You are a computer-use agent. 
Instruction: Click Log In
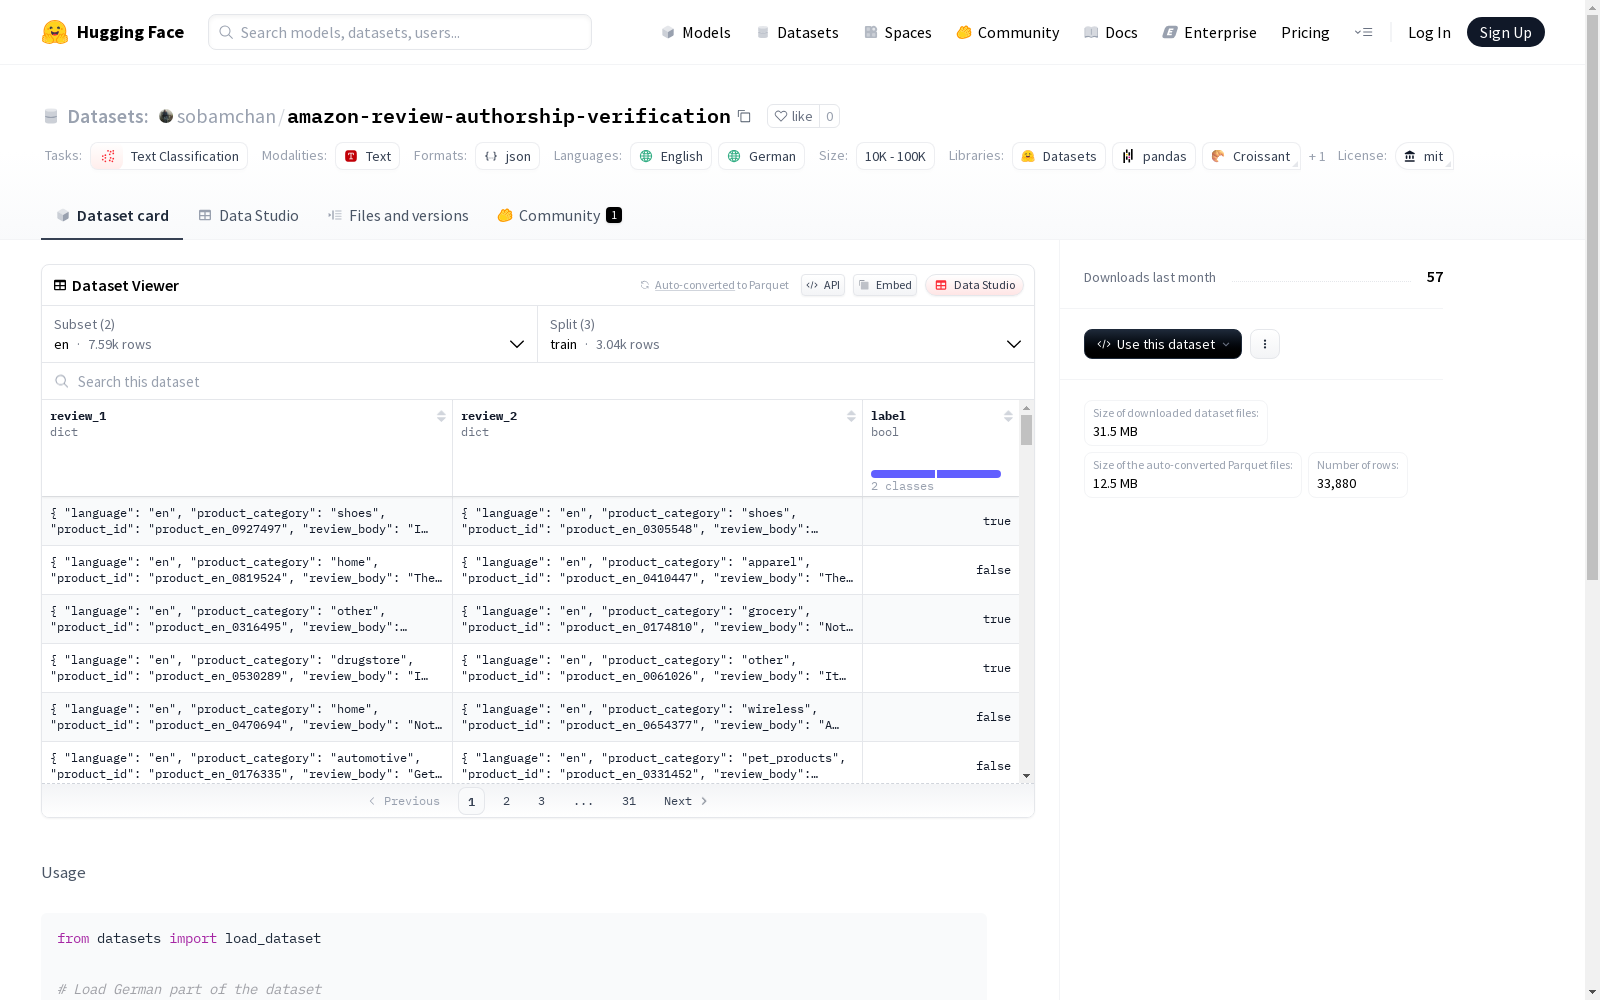point(1429,32)
